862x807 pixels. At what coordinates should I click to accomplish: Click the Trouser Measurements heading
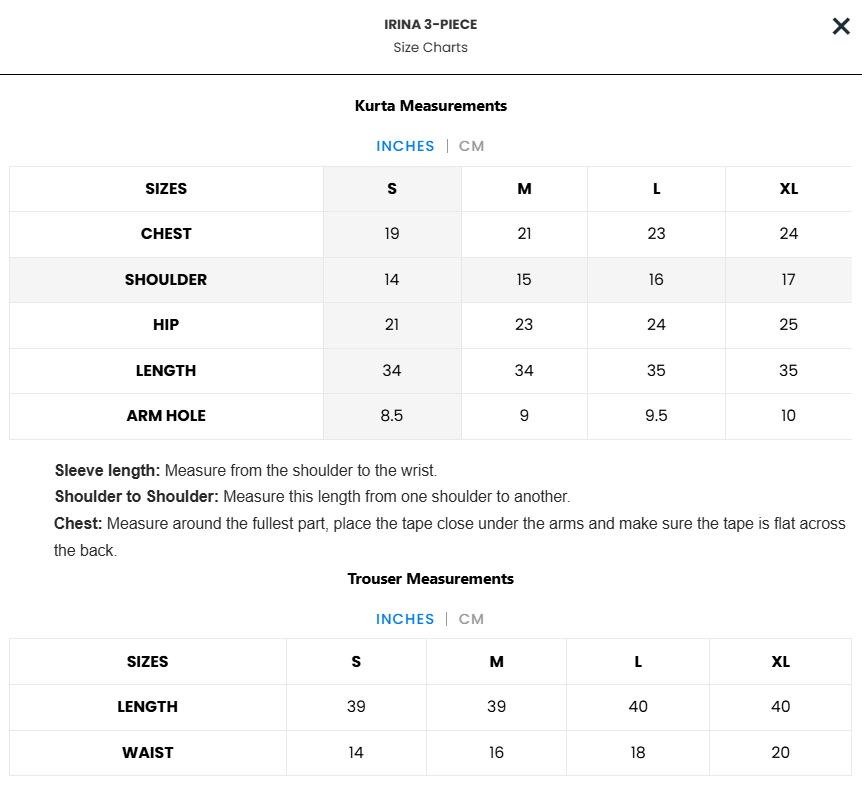click(x=430, y=579)
